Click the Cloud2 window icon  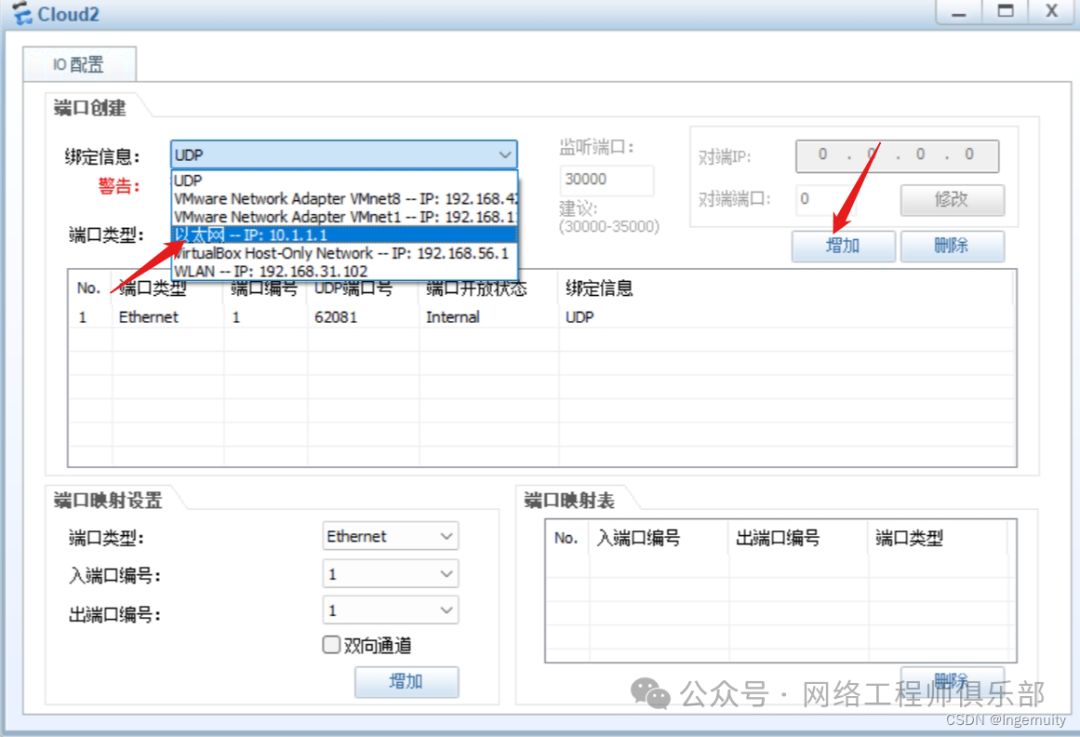coord(22,13)
